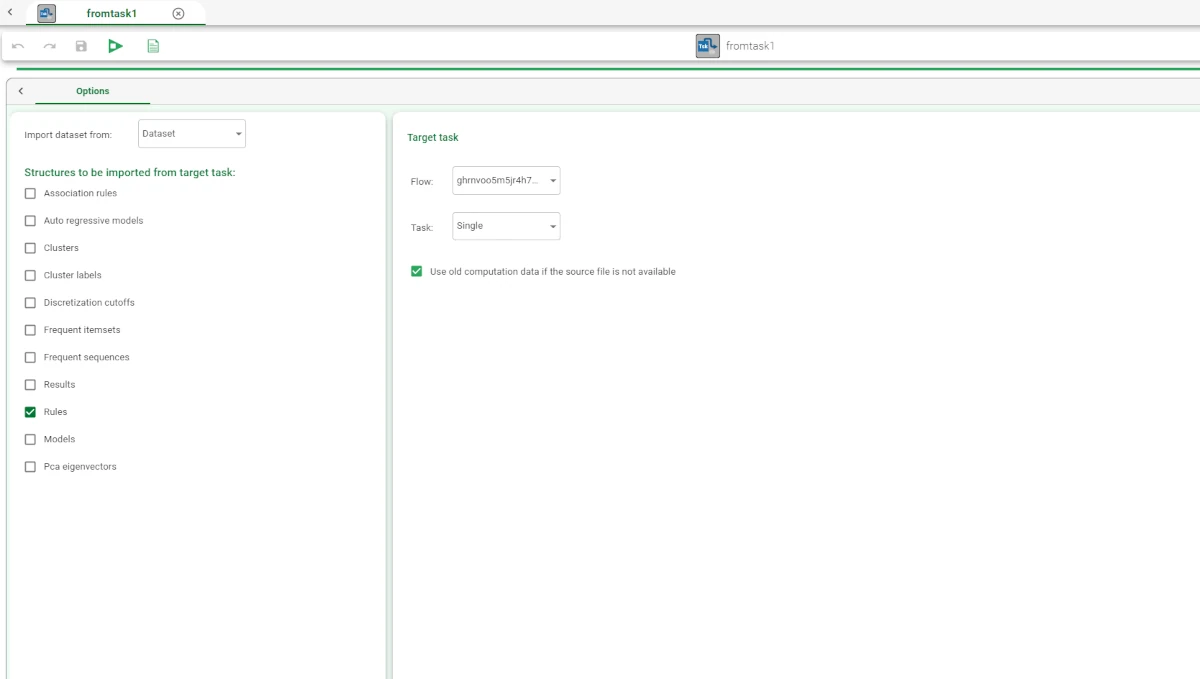The width and height of the screenshot is (1200, 679).
Task: Click the fromtask1 tab icon
Action: point(46,13)
